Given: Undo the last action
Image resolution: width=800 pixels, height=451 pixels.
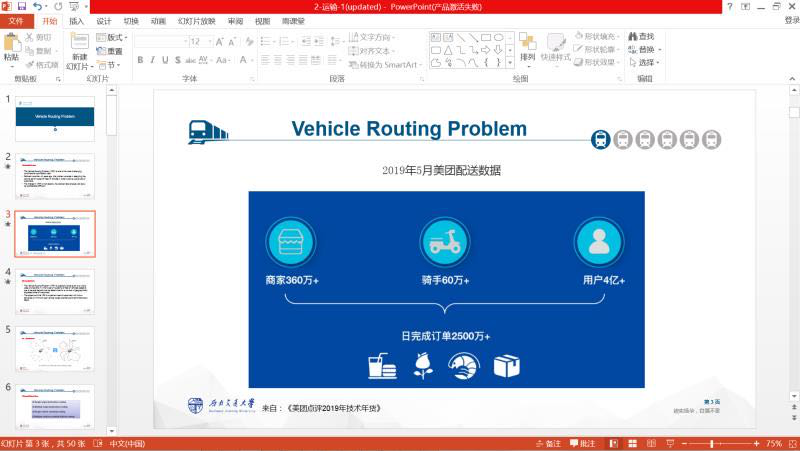Looking at the screenshot, I should 37,6.
